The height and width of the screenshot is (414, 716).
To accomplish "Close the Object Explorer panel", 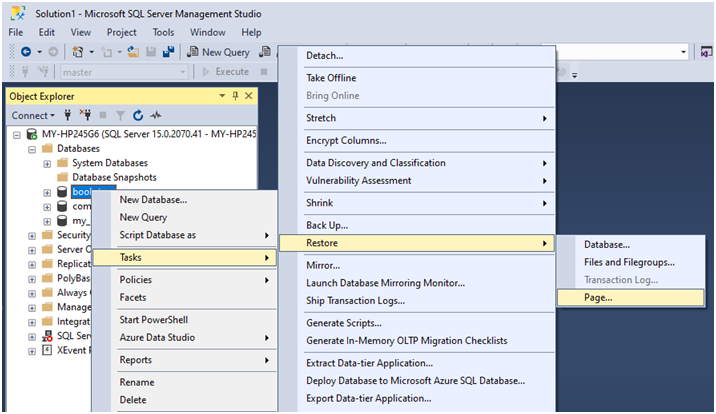I will tap(248, 96).
